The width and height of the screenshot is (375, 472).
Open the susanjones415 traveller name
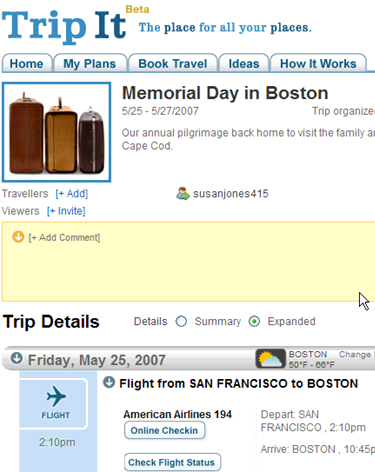pyautogui.click(x=231, y=194)
